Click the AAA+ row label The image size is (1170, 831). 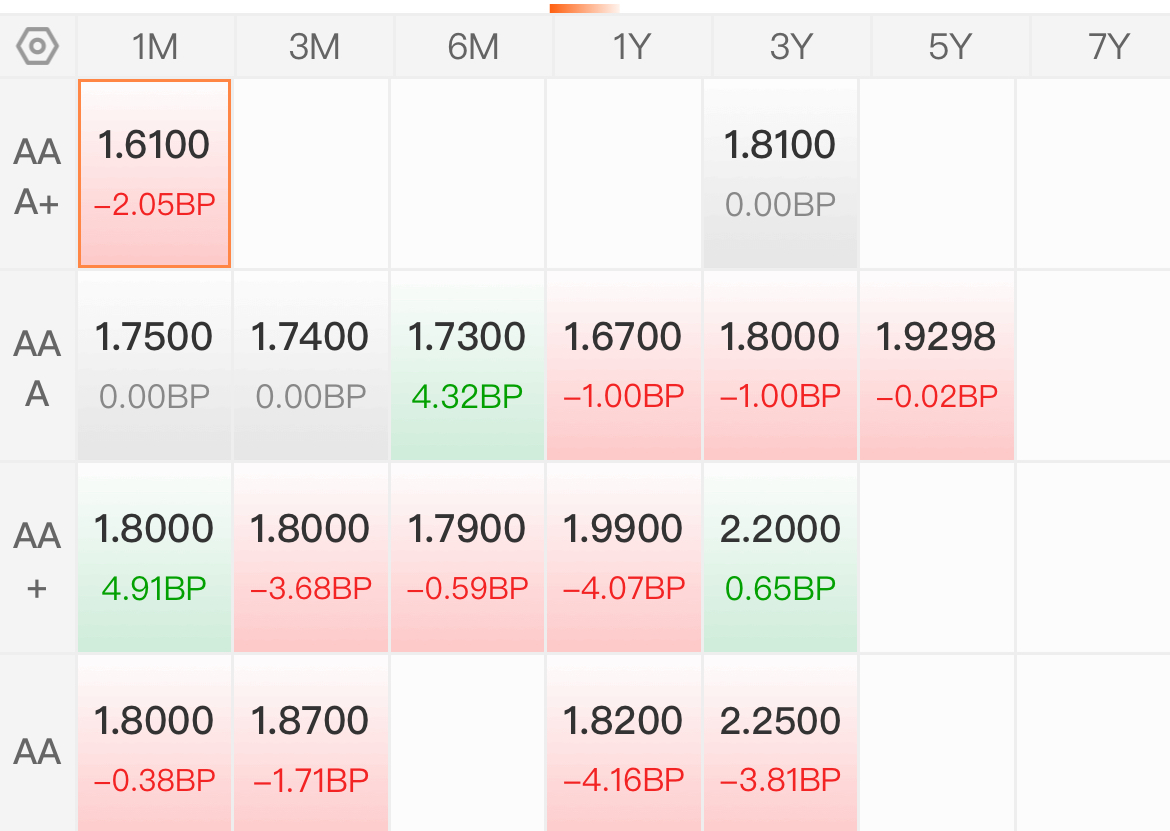coord(37,176)
